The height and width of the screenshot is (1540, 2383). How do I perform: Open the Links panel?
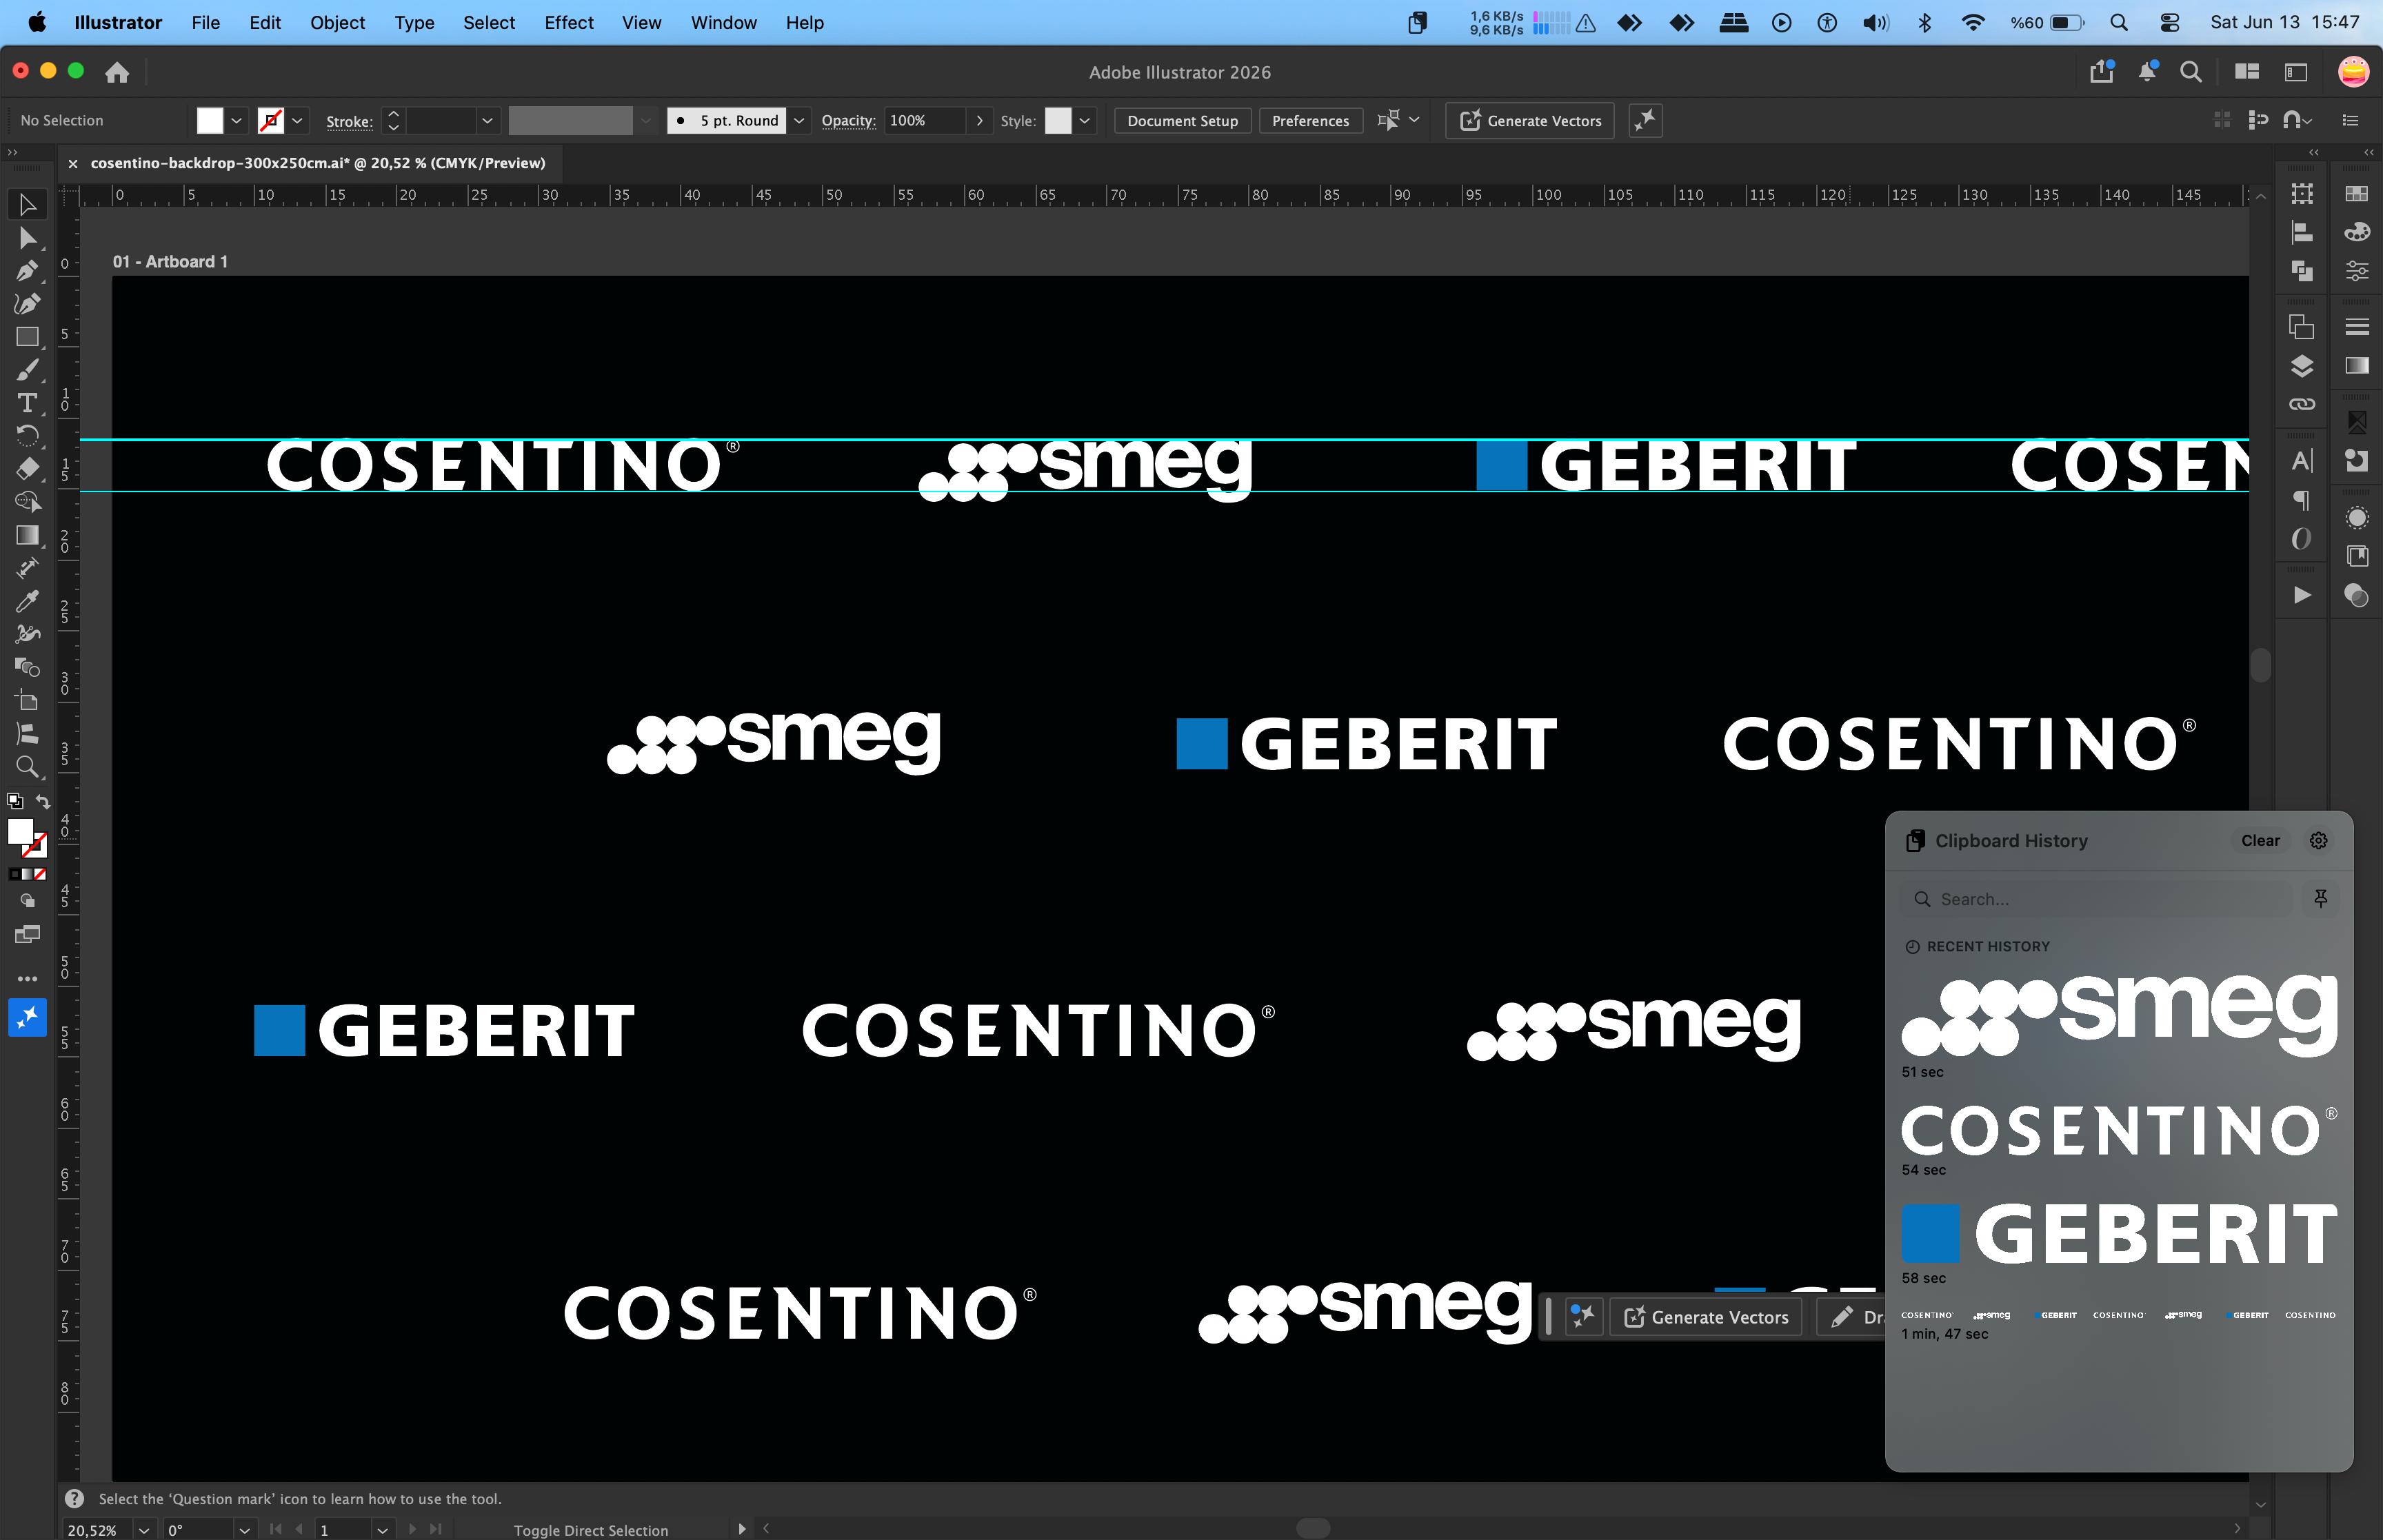pyautogui.click(x=2302, y=404)
